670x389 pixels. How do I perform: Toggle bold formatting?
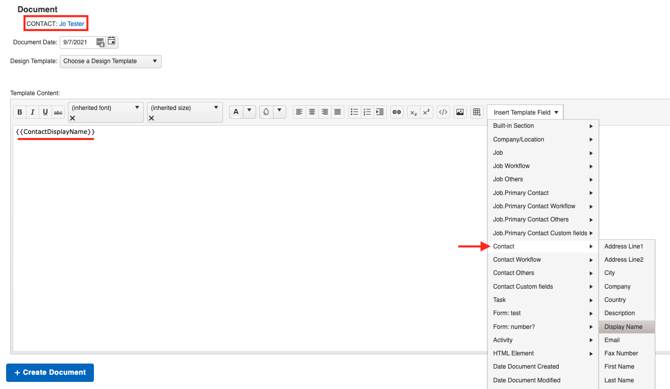20,112
